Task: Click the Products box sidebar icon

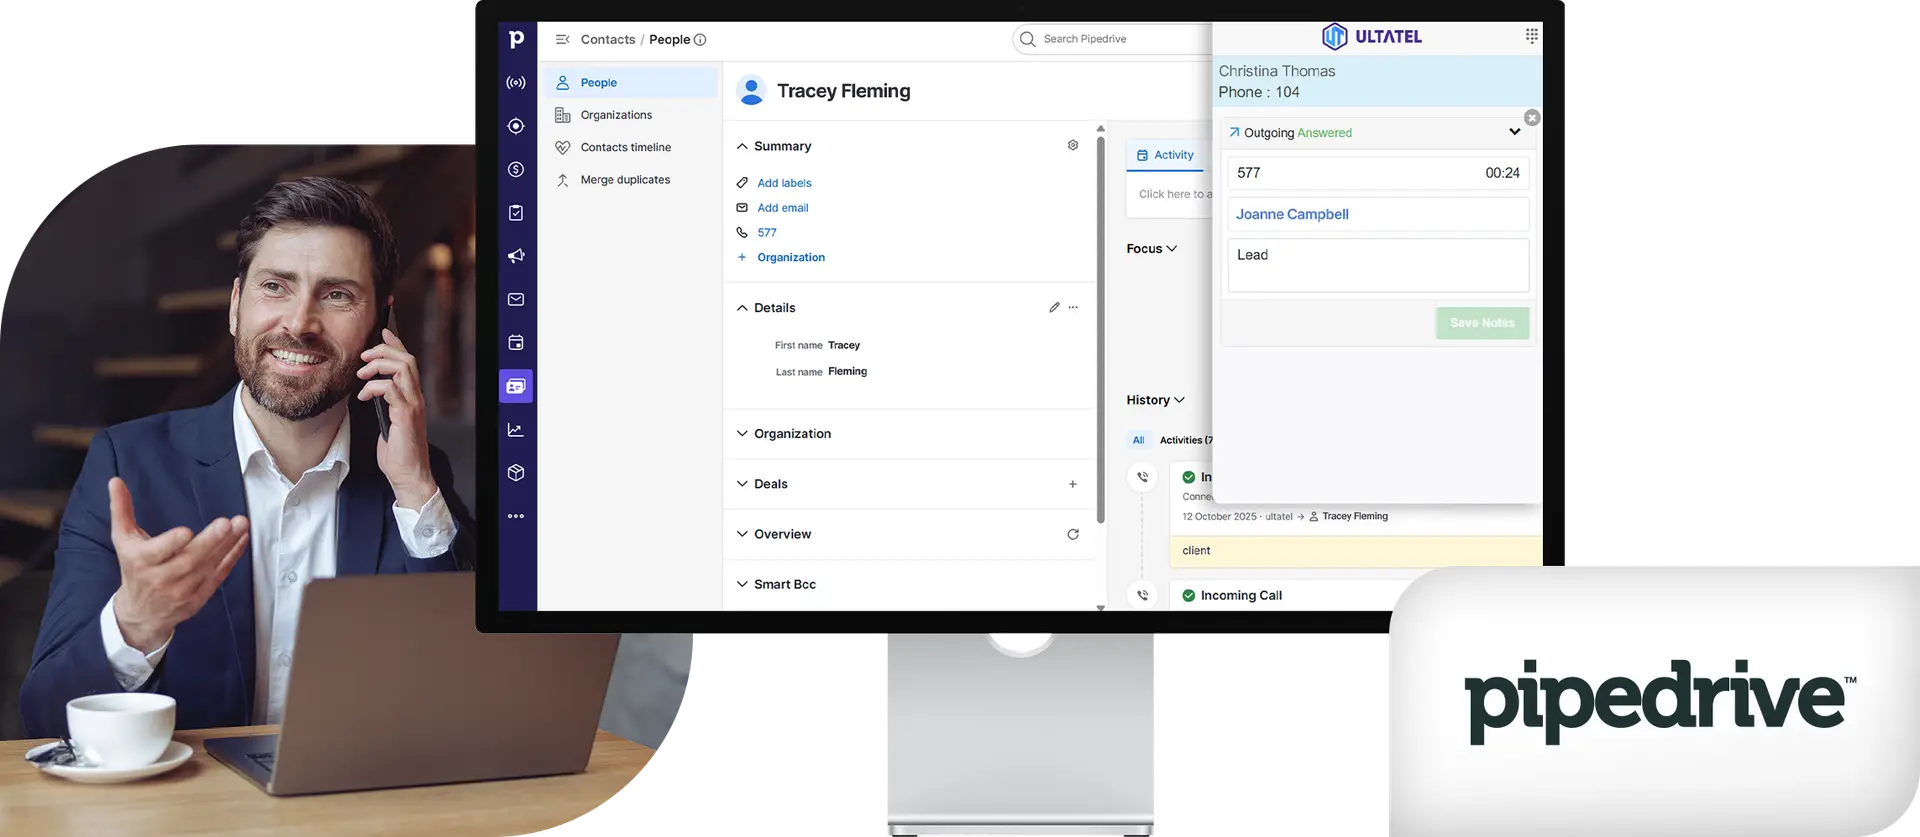Action: [516, 473]
